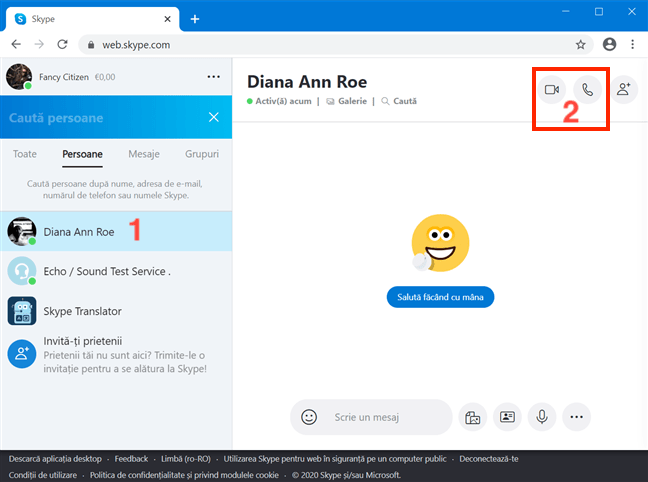The width and height of the screenshot is (648, 482).
Task: Open the Chrome profile account icon
Action: [x=609, y=44]
